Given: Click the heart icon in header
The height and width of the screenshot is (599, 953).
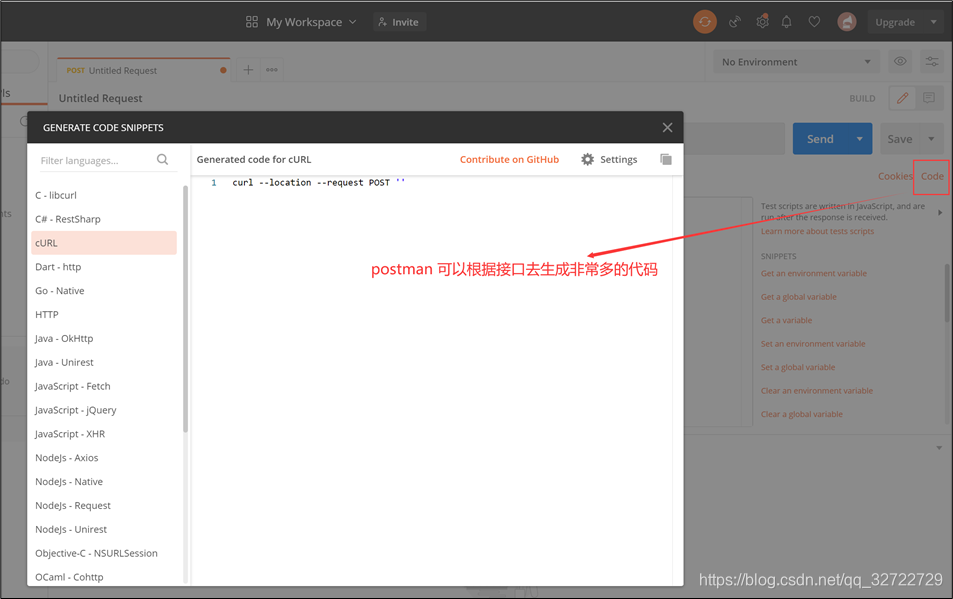Looking at the screenshot, I should click(x=814, y=22).
